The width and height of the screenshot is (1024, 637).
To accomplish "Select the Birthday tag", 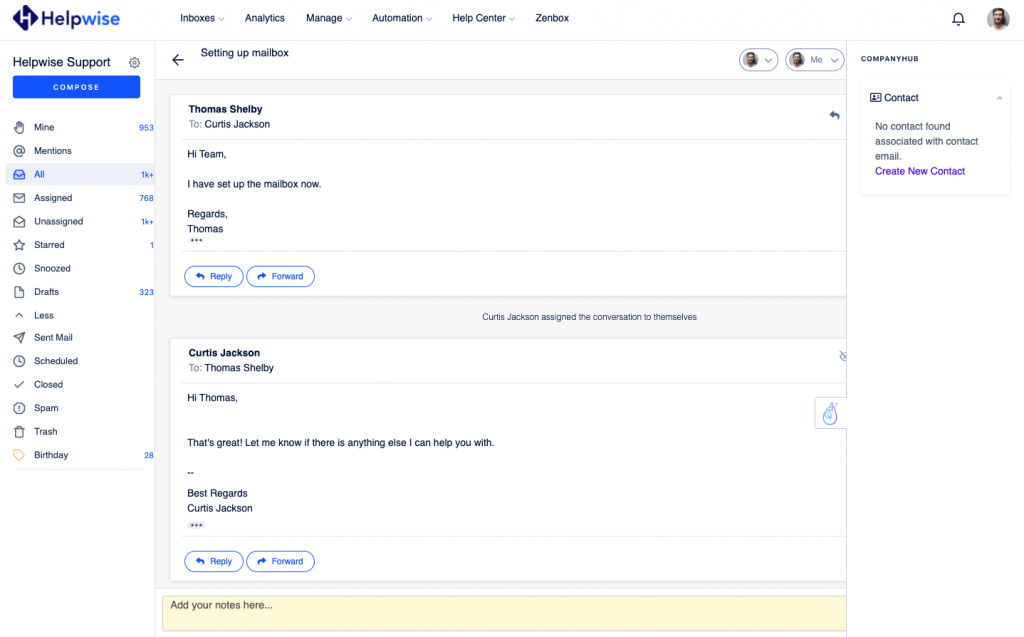I will point(51,455).
